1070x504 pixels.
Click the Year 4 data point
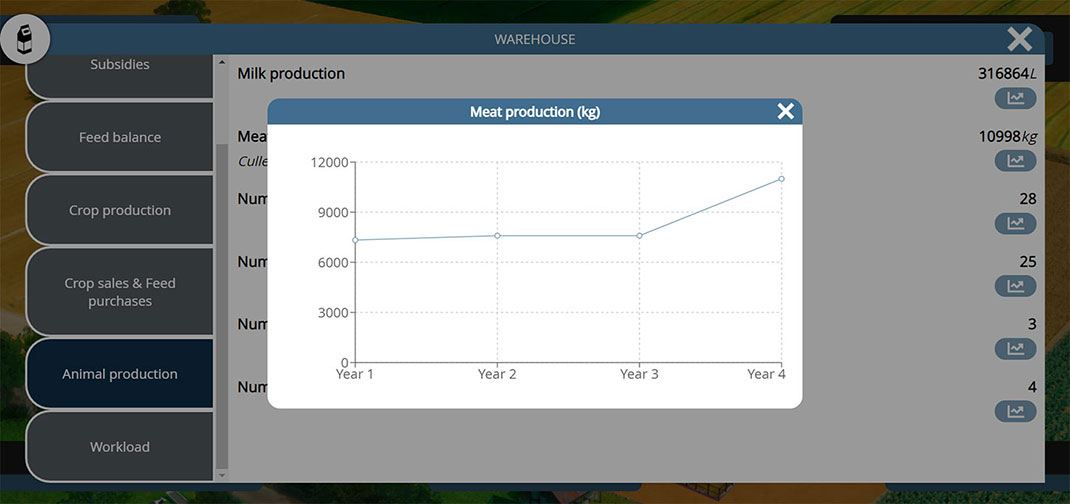click(x=781, y=179)
